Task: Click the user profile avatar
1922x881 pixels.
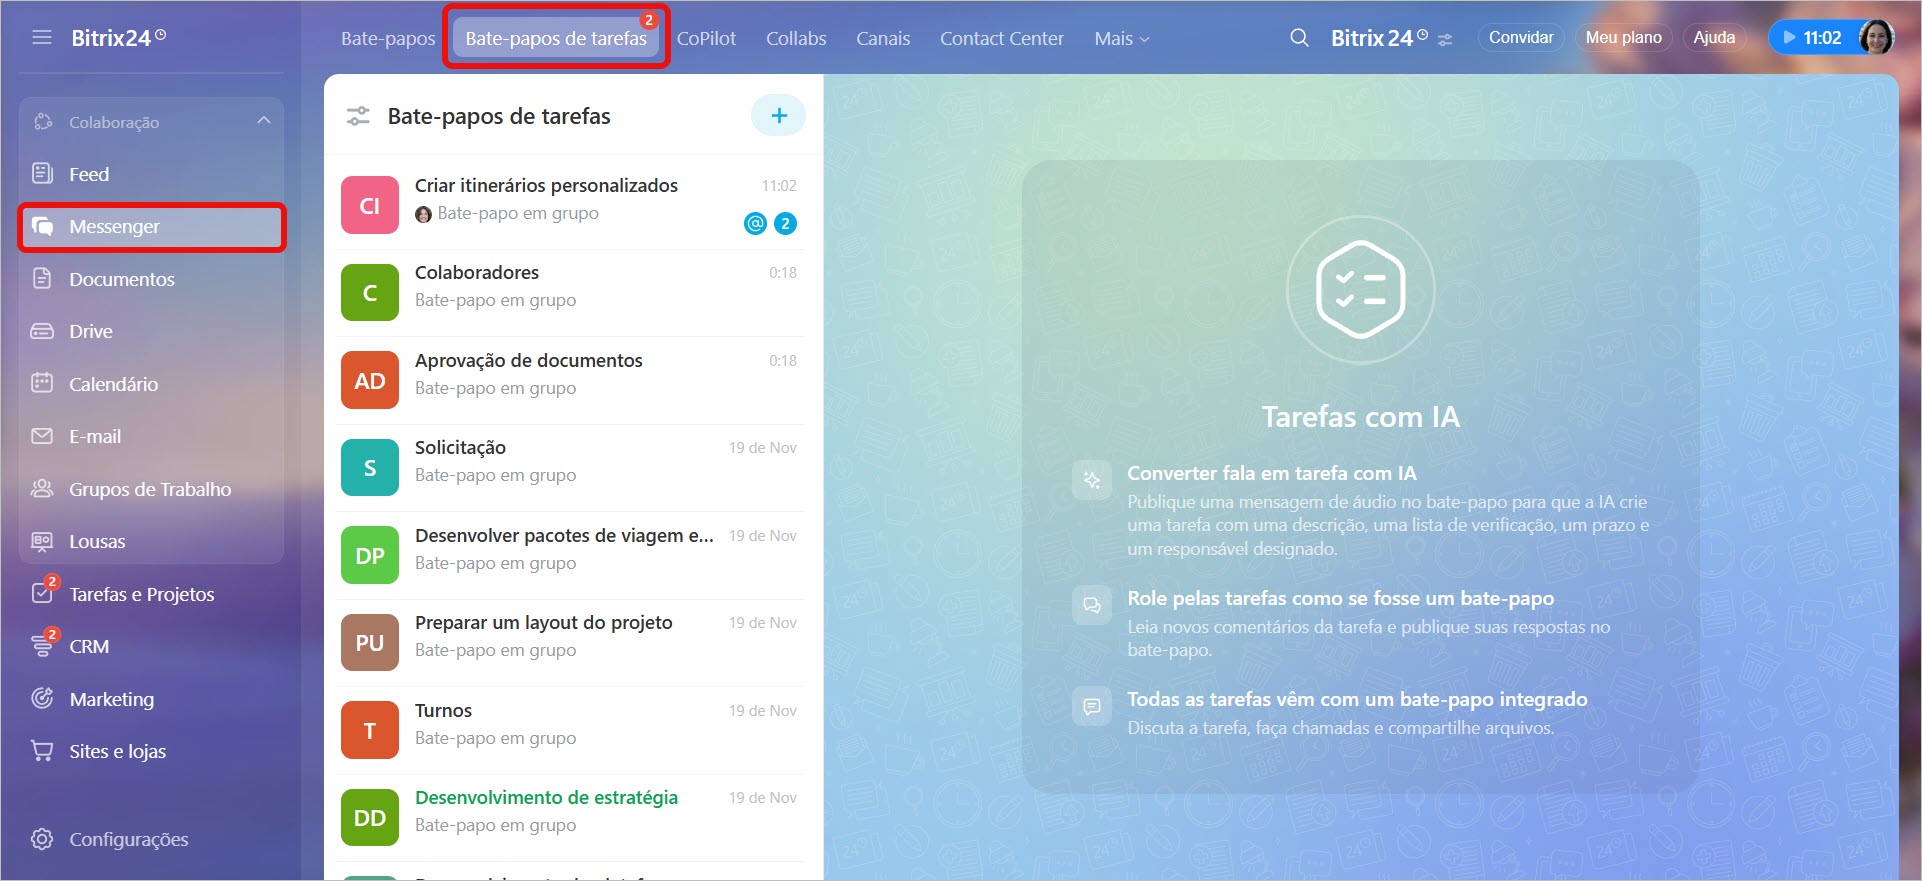Action: pyautogui.click(x=1875, y=38)
